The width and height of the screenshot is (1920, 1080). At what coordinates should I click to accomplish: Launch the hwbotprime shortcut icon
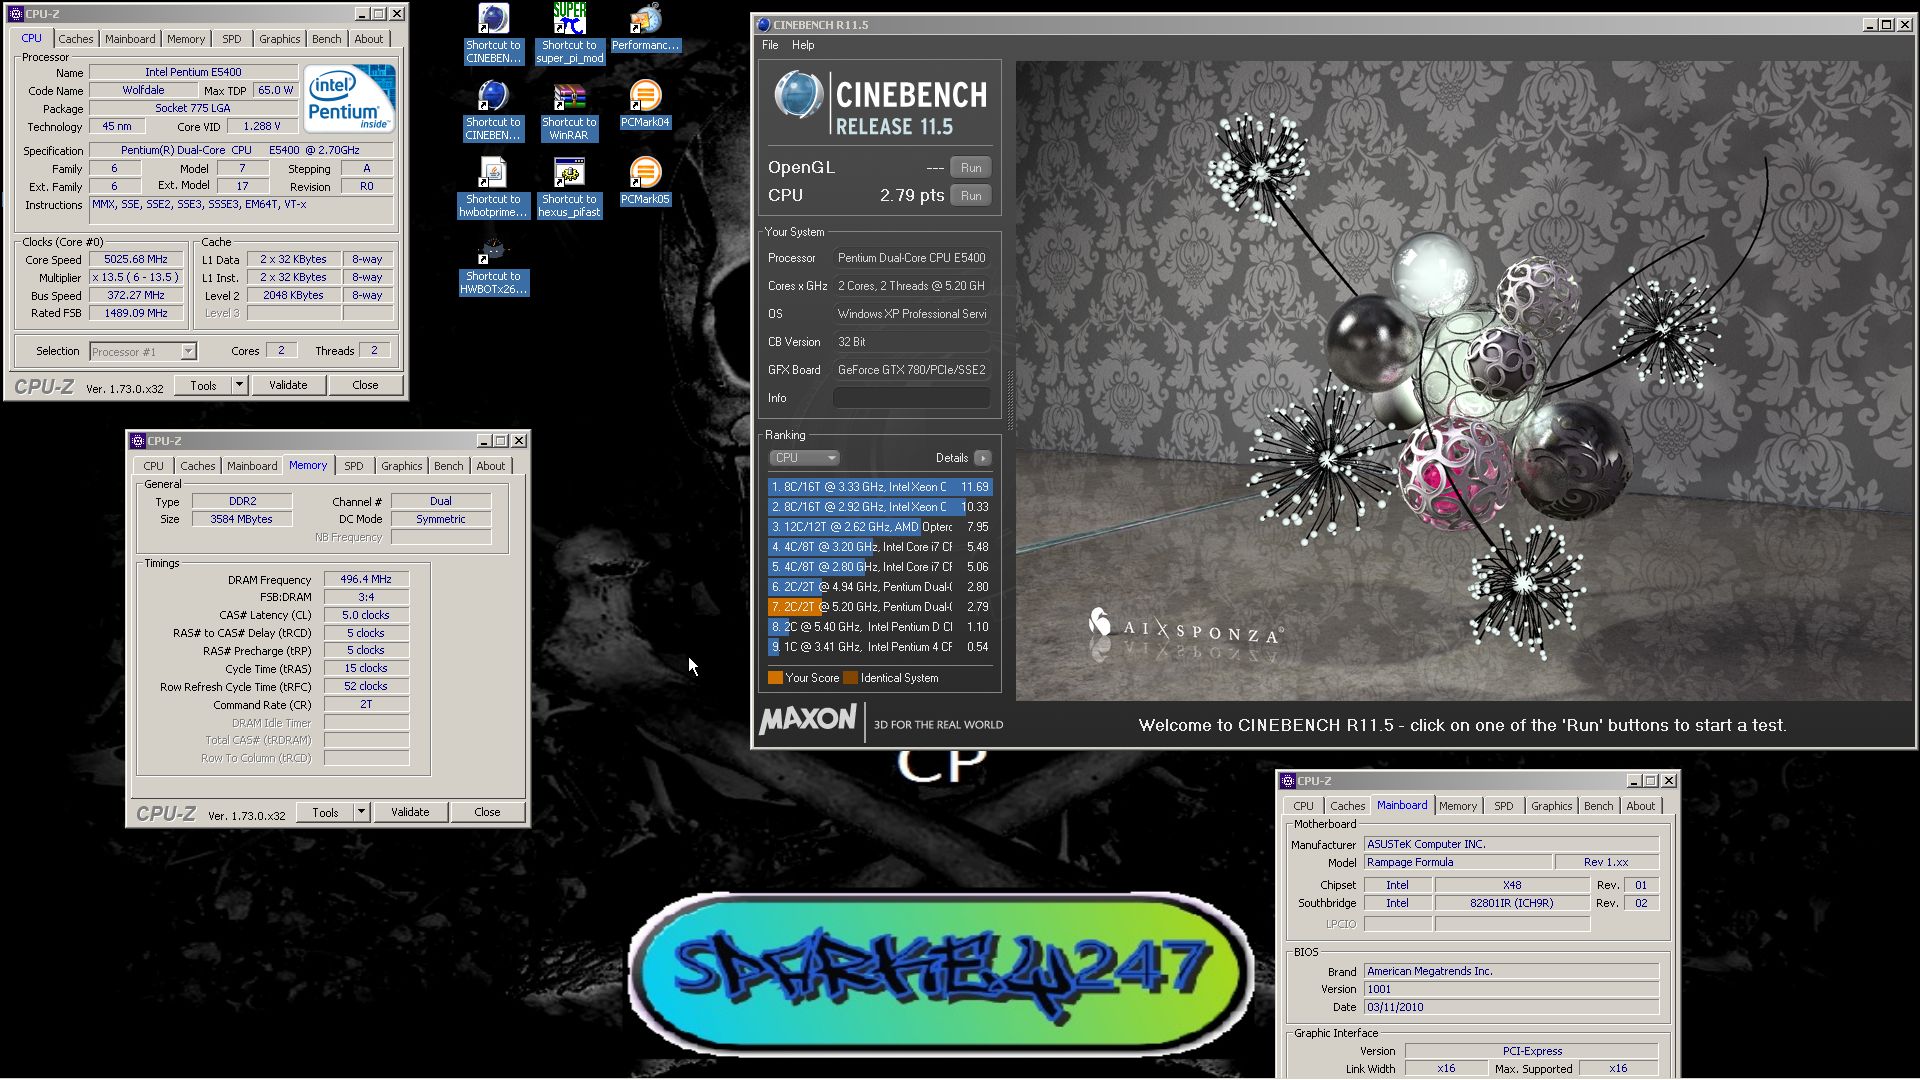point(492,173)
